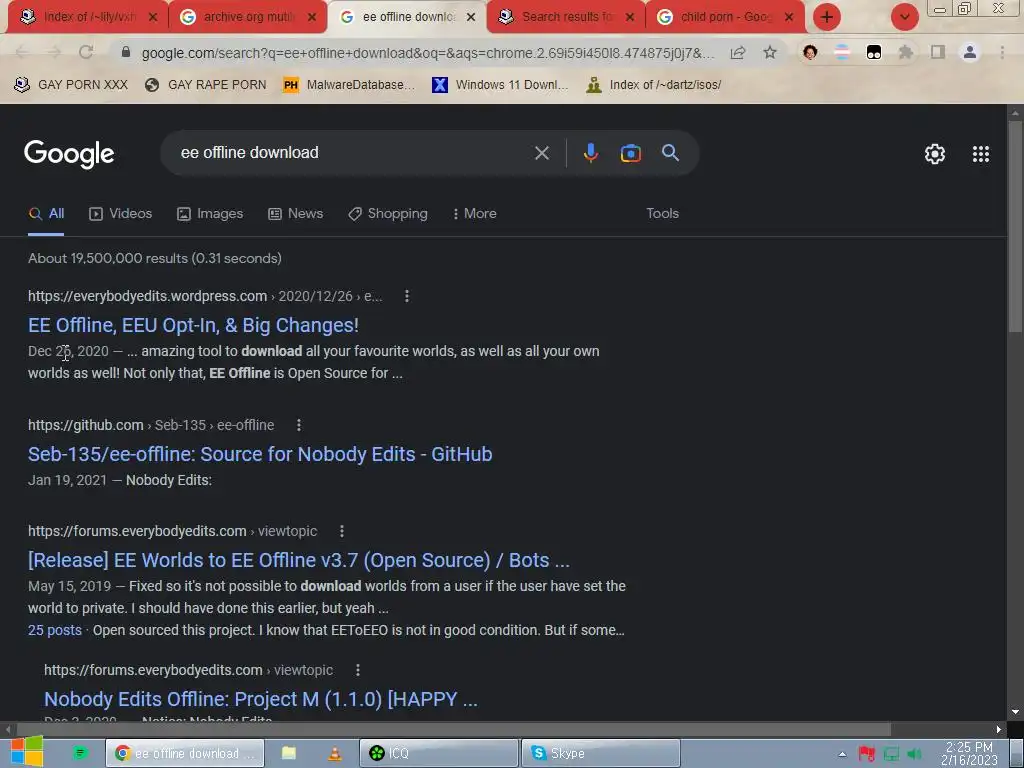Select the Videos results tab
The height and width of the screenshot is (768, 1024).
pyautogui.click(x=121, y=214)
